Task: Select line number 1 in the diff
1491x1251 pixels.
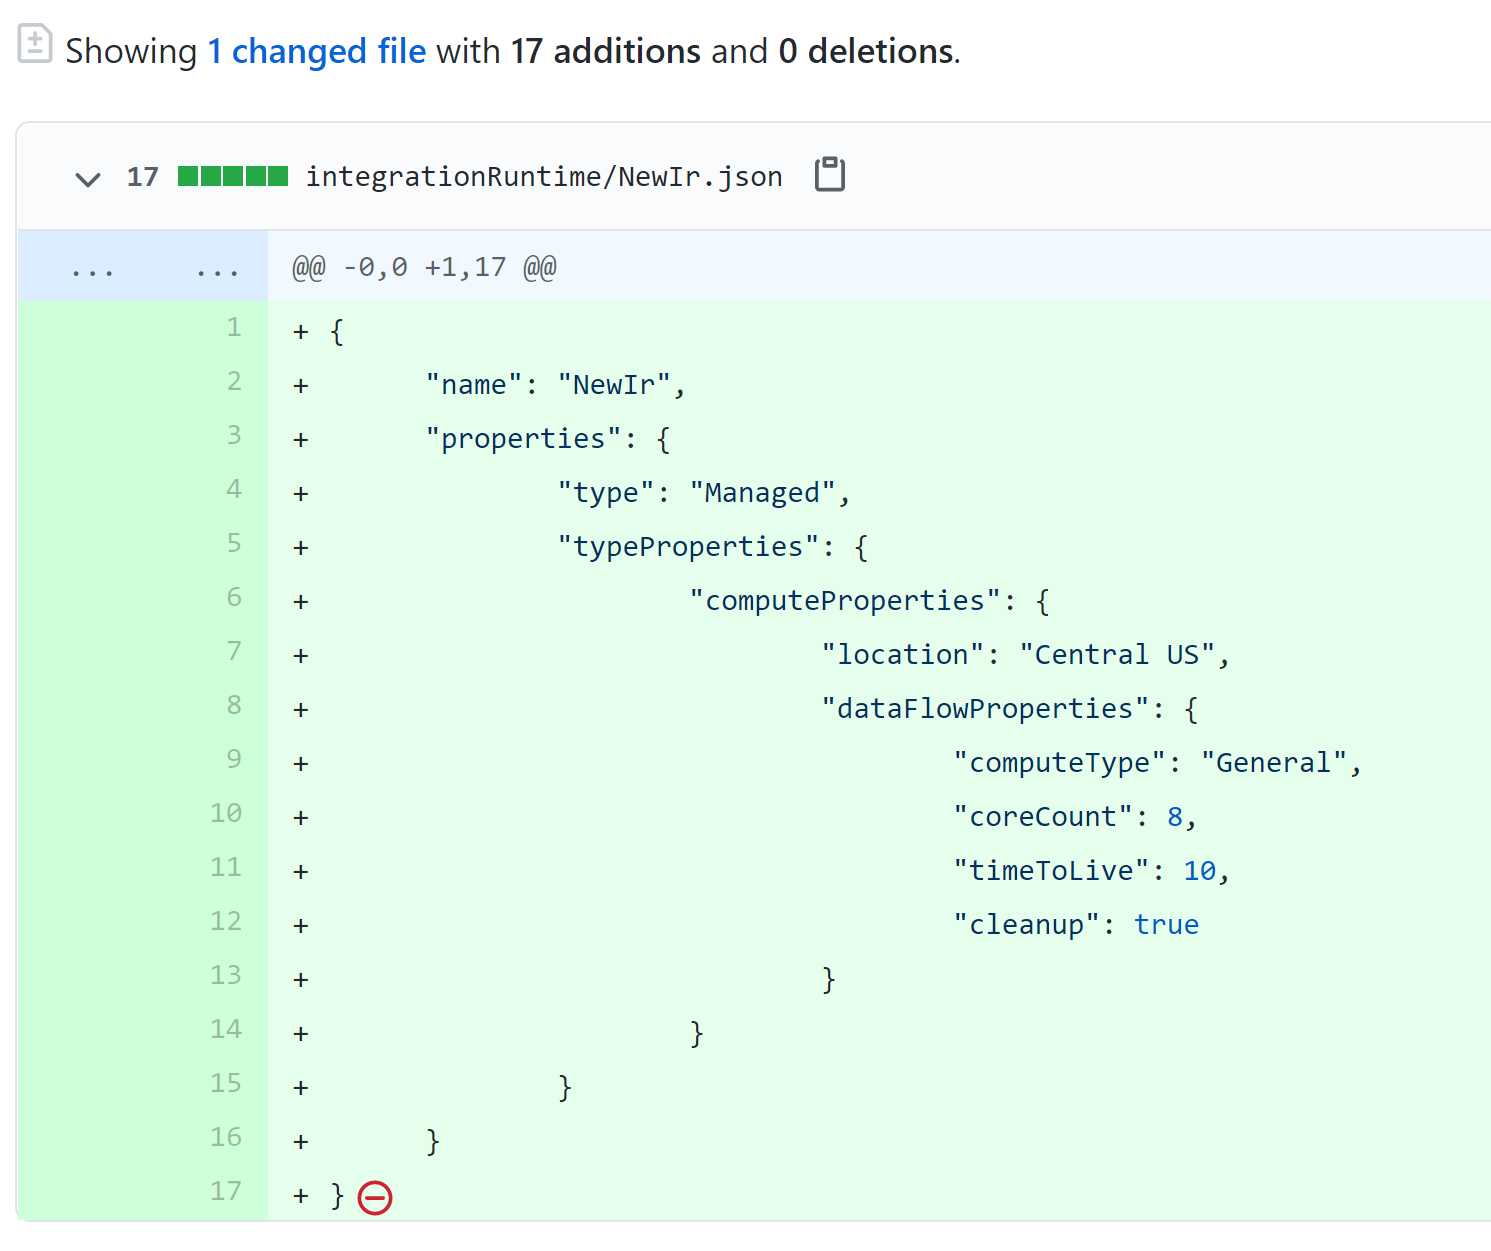Action: 233,328
